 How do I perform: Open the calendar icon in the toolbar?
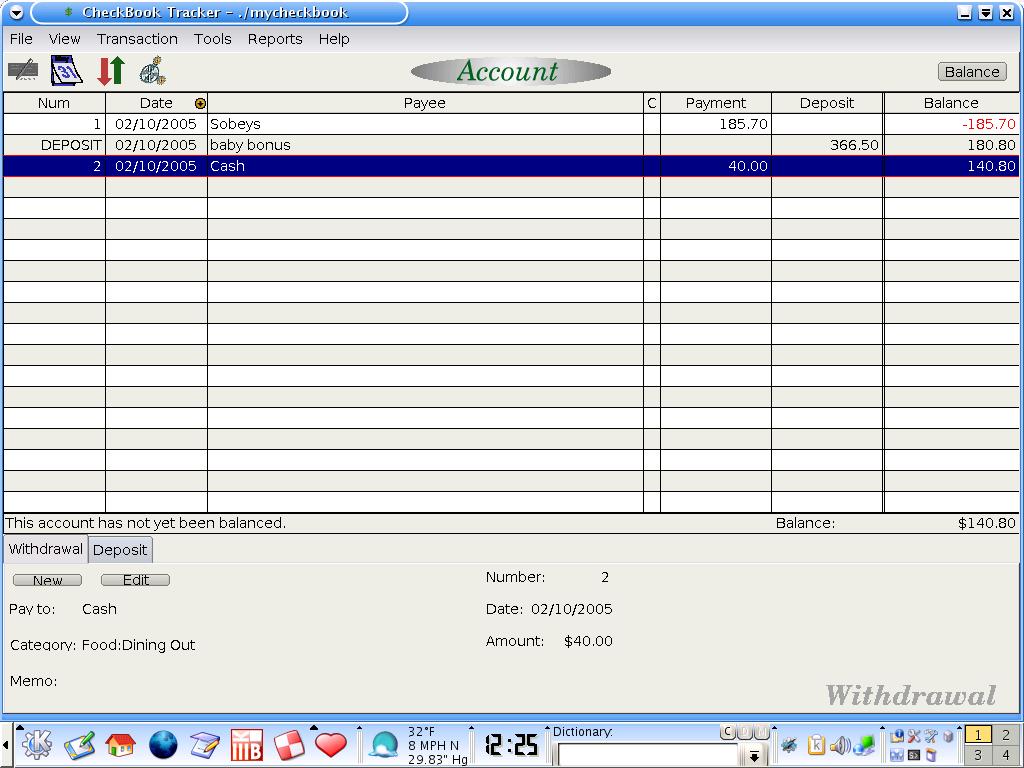point(66,71)
